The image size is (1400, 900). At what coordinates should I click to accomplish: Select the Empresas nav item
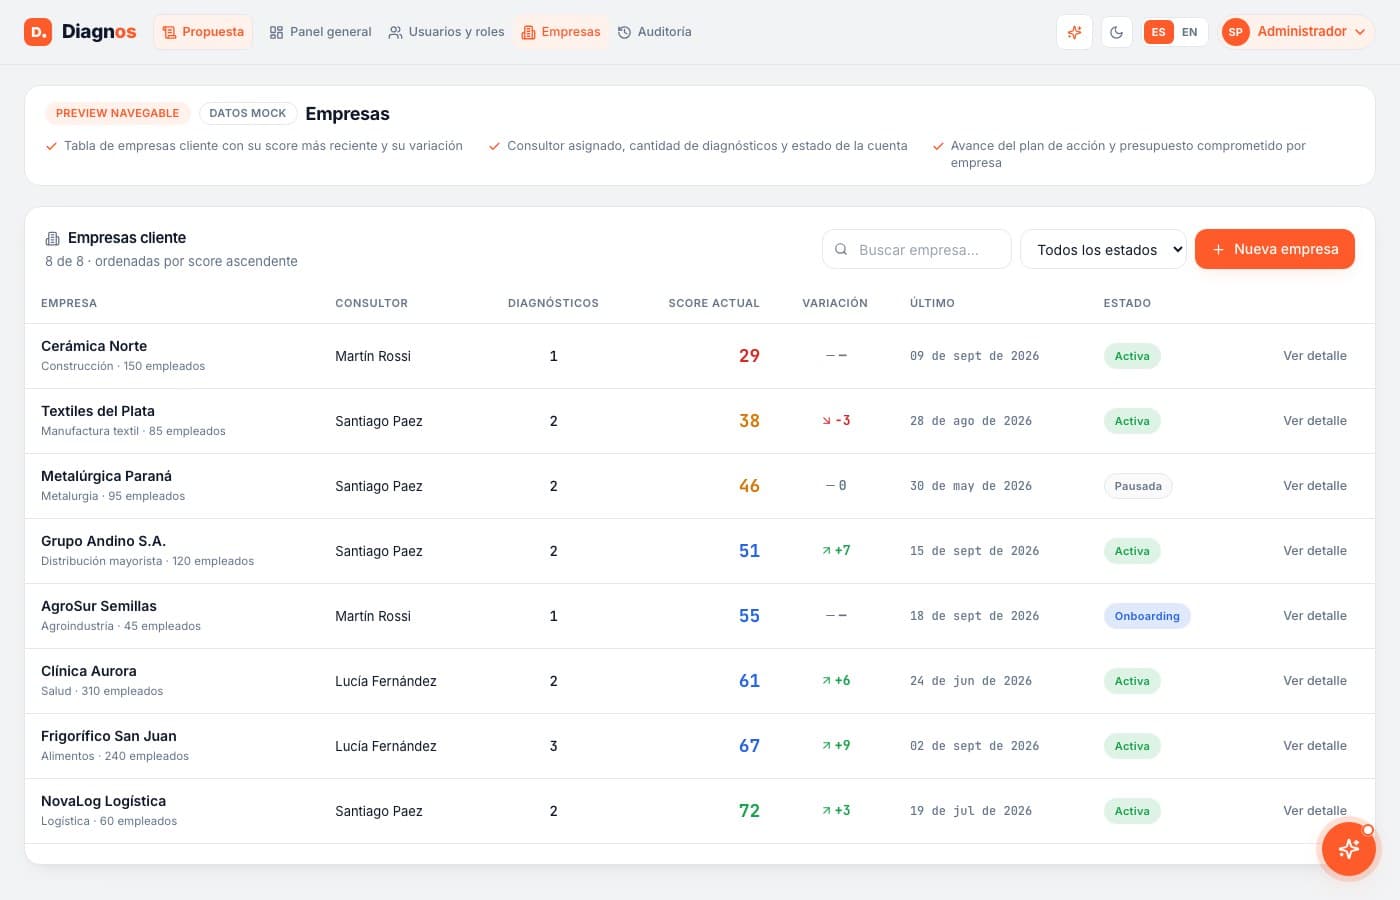pyautogui.click(x=561, y=32)
